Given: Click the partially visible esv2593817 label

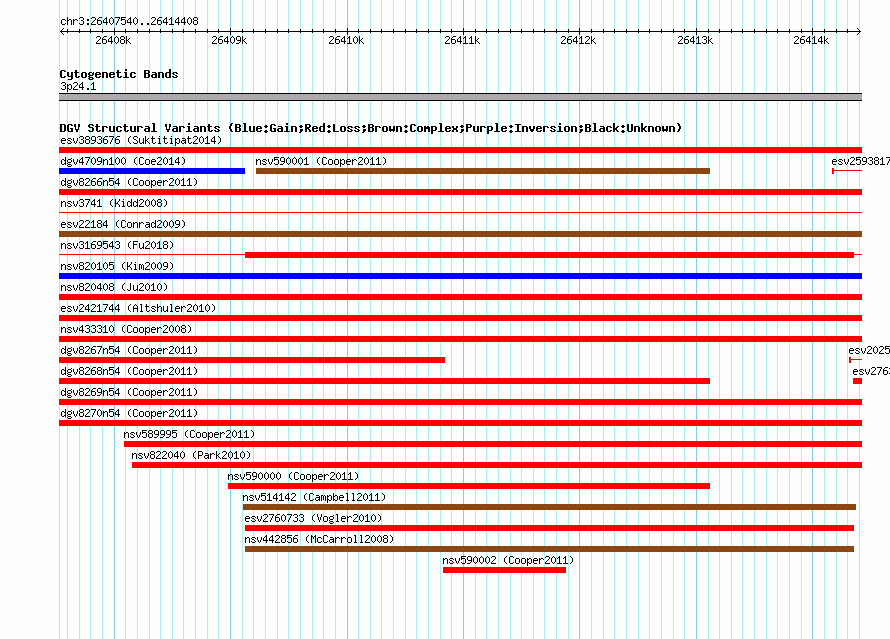Looking at the screenshot, I should click(x=860, y=161).
